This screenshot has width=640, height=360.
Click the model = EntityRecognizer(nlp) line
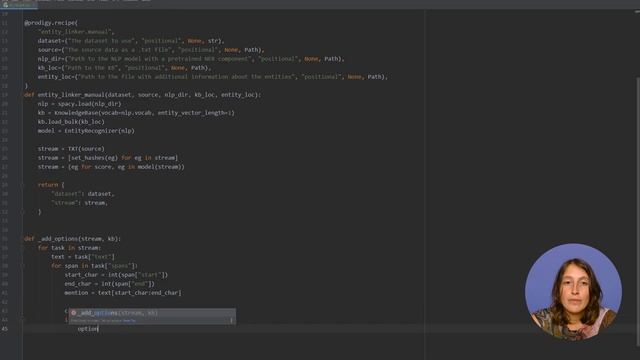tap(86, 131)
